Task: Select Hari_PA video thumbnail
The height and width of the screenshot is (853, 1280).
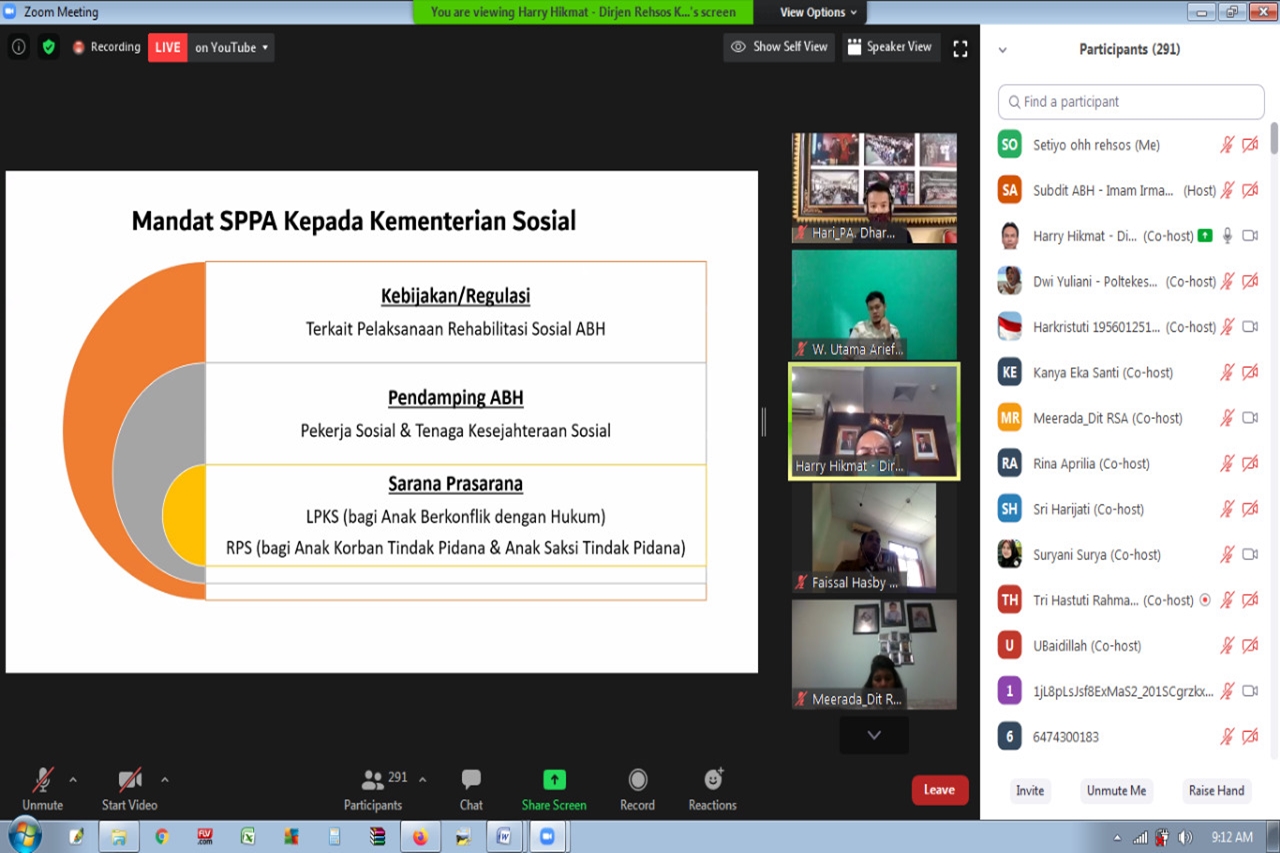Action: point(874,188)
